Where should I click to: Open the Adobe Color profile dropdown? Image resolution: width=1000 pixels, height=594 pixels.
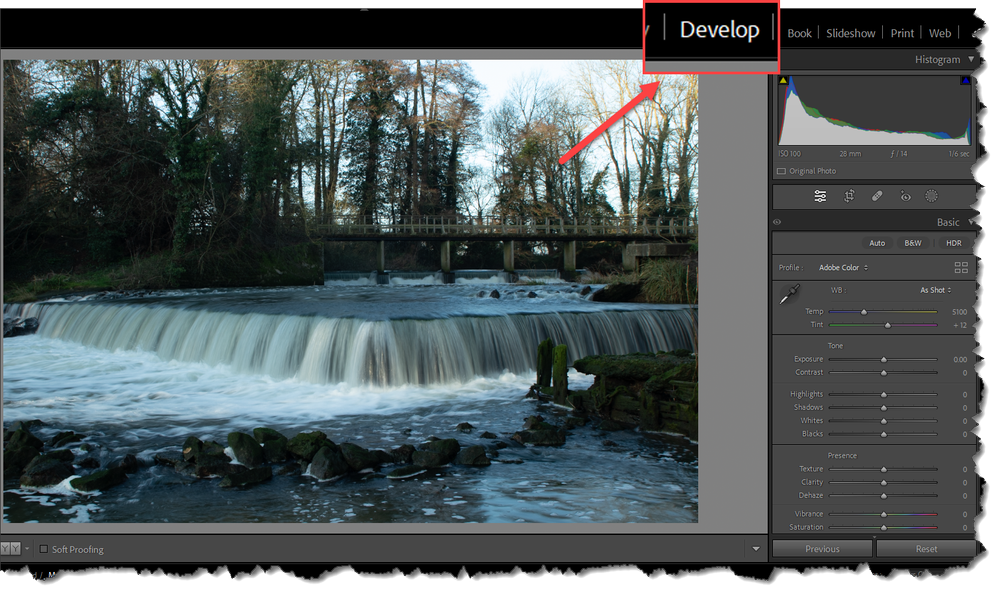pyautogui.click(x=843, y=268)
